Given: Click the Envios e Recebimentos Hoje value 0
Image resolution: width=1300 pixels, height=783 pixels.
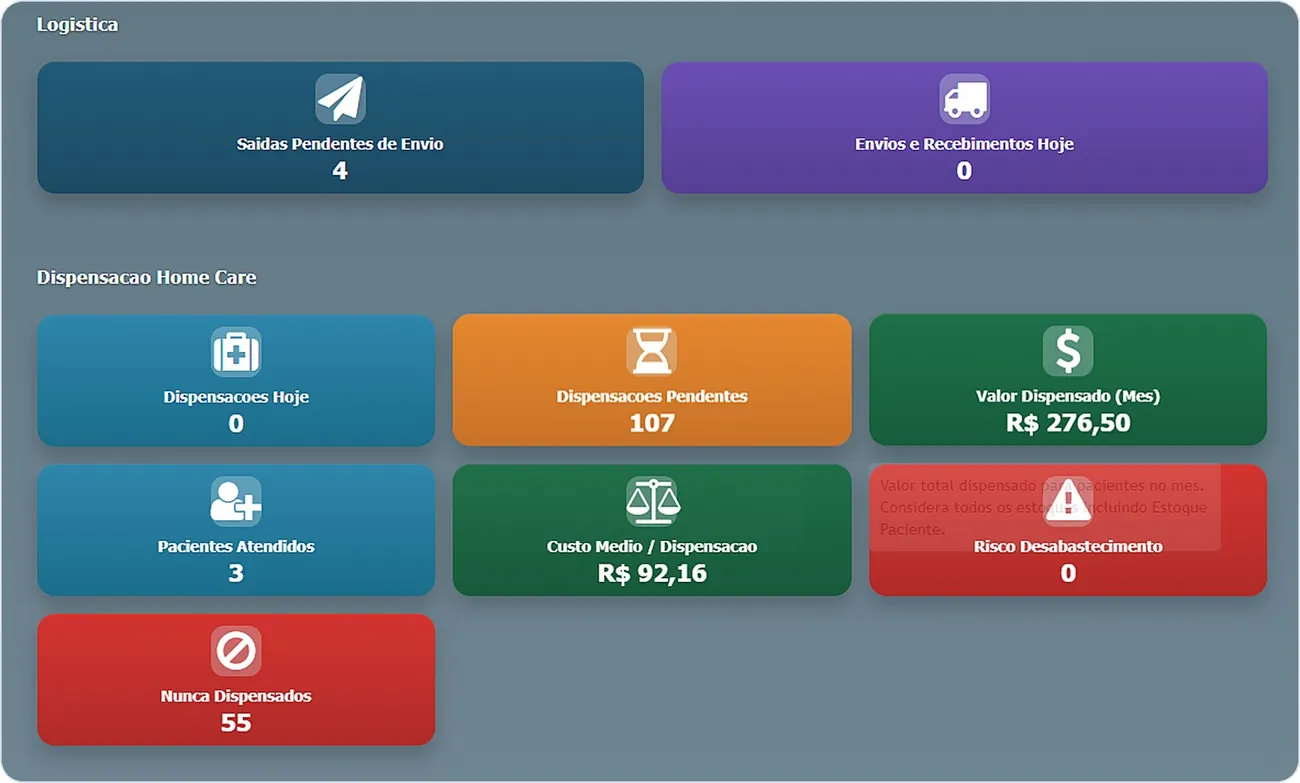Looking at the screenshot, I should pos(964,171).
